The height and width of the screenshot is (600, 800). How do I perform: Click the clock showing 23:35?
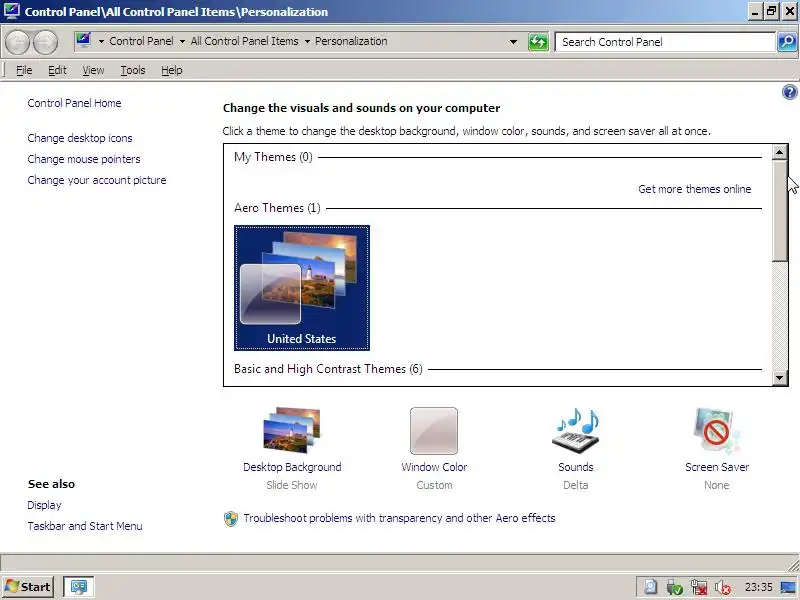click(758, 587)
